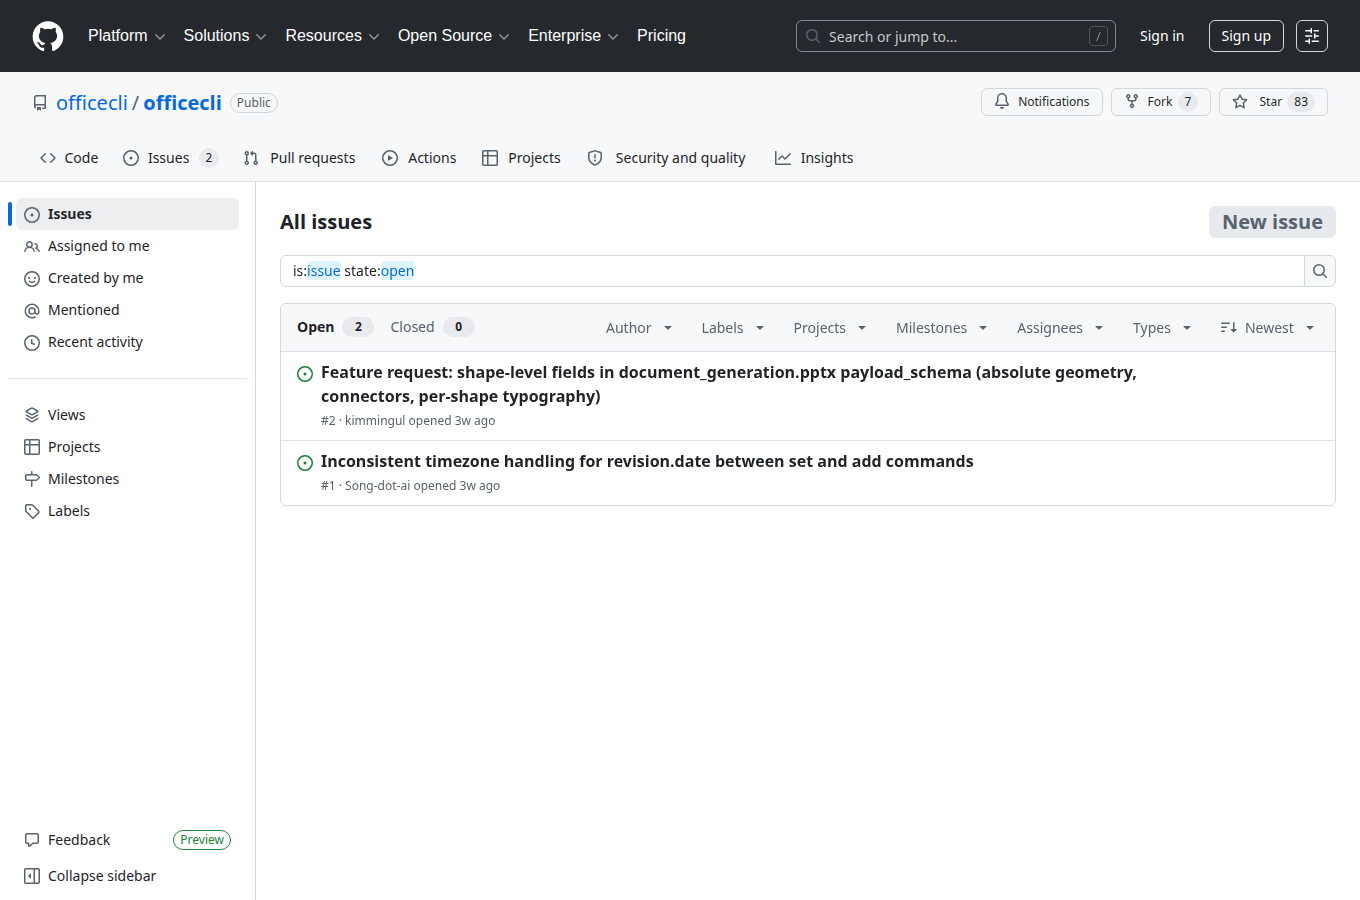Select Created by me in sidebar
Viewport: 1360px width, 900px height.
click(127, 278)
